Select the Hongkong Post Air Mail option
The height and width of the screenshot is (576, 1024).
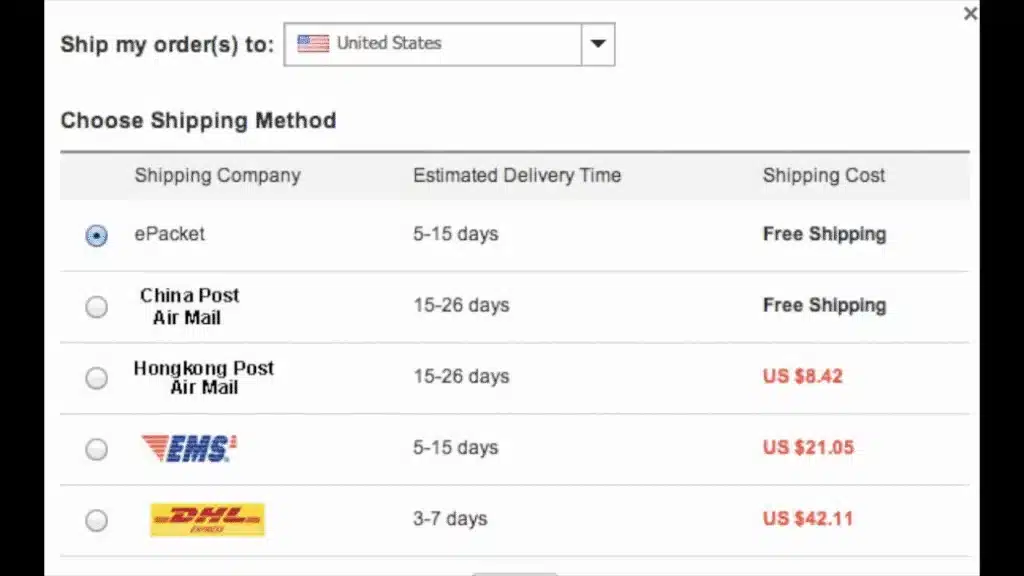coord(96,378)
